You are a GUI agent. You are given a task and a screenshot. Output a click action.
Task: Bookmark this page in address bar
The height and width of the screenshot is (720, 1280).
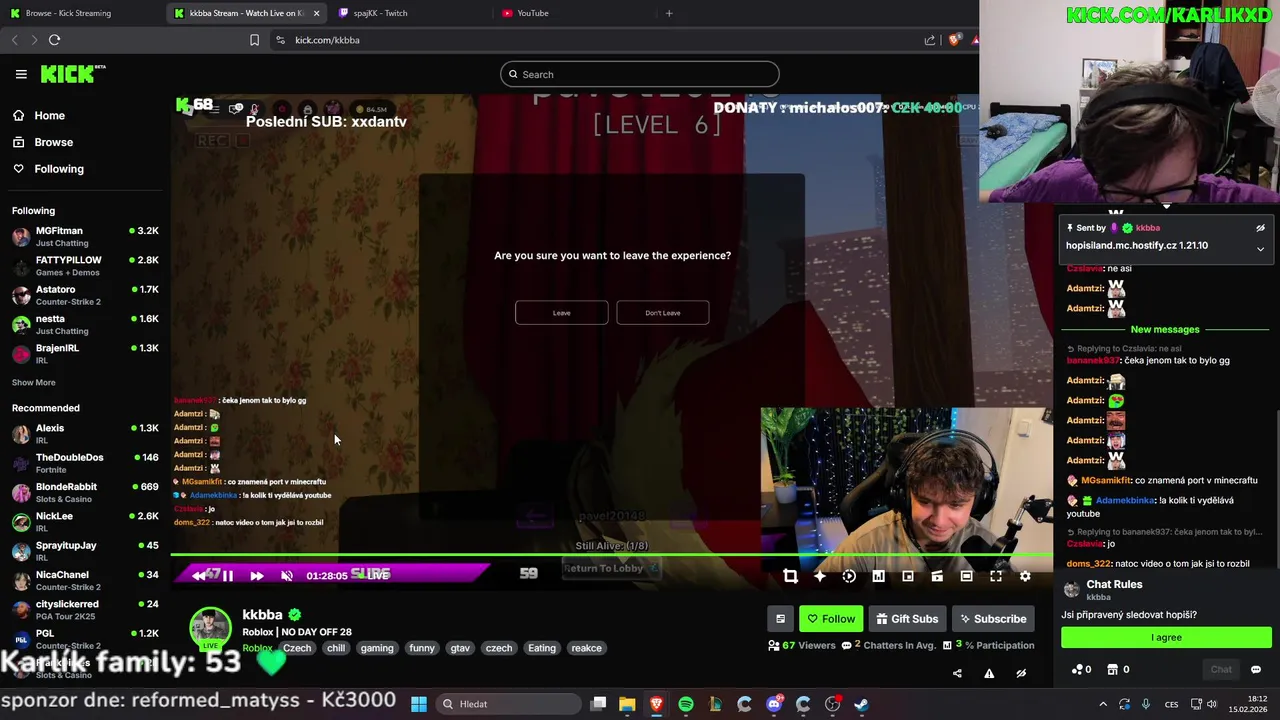(x=254, y=40)
